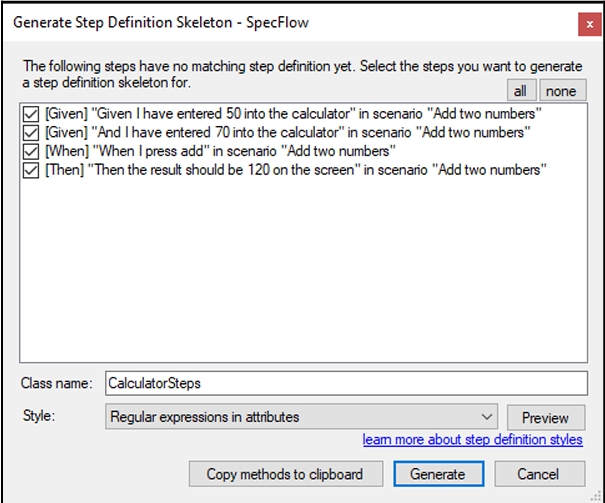This screenshot has height=503, width=605.
Task: Click the Preview button
Action: coord(545,417)
